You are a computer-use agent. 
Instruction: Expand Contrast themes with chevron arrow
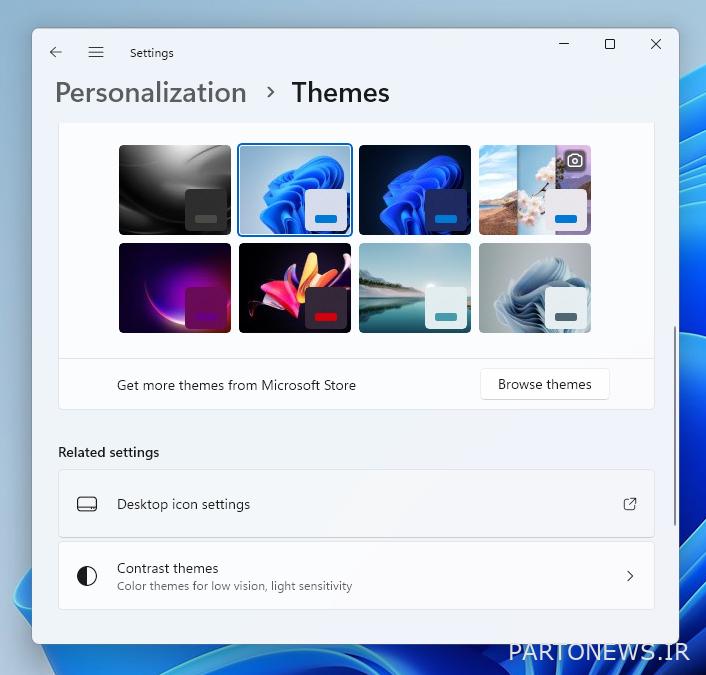(630, 576)
